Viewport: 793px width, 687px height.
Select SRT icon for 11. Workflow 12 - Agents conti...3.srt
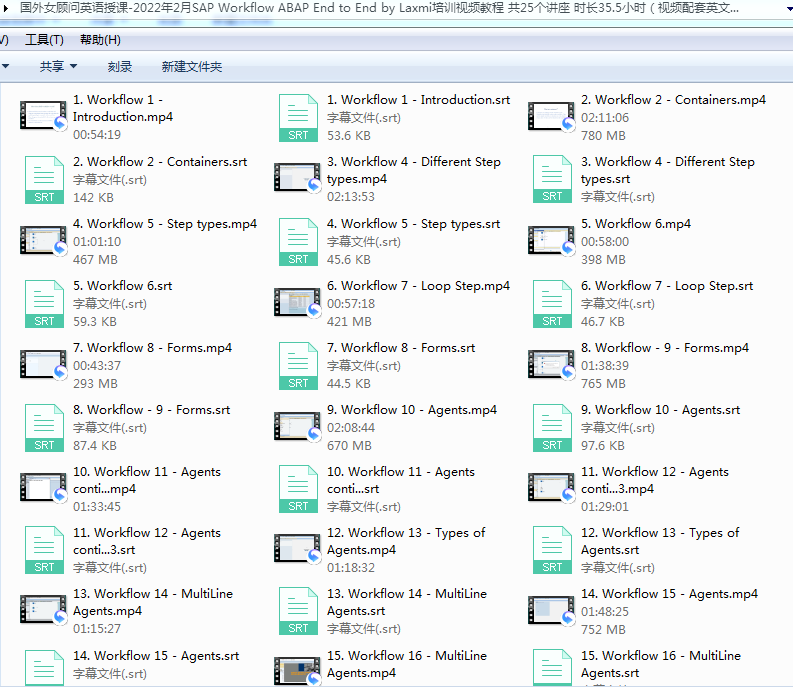pyautogui.click(x=44, y=550)
